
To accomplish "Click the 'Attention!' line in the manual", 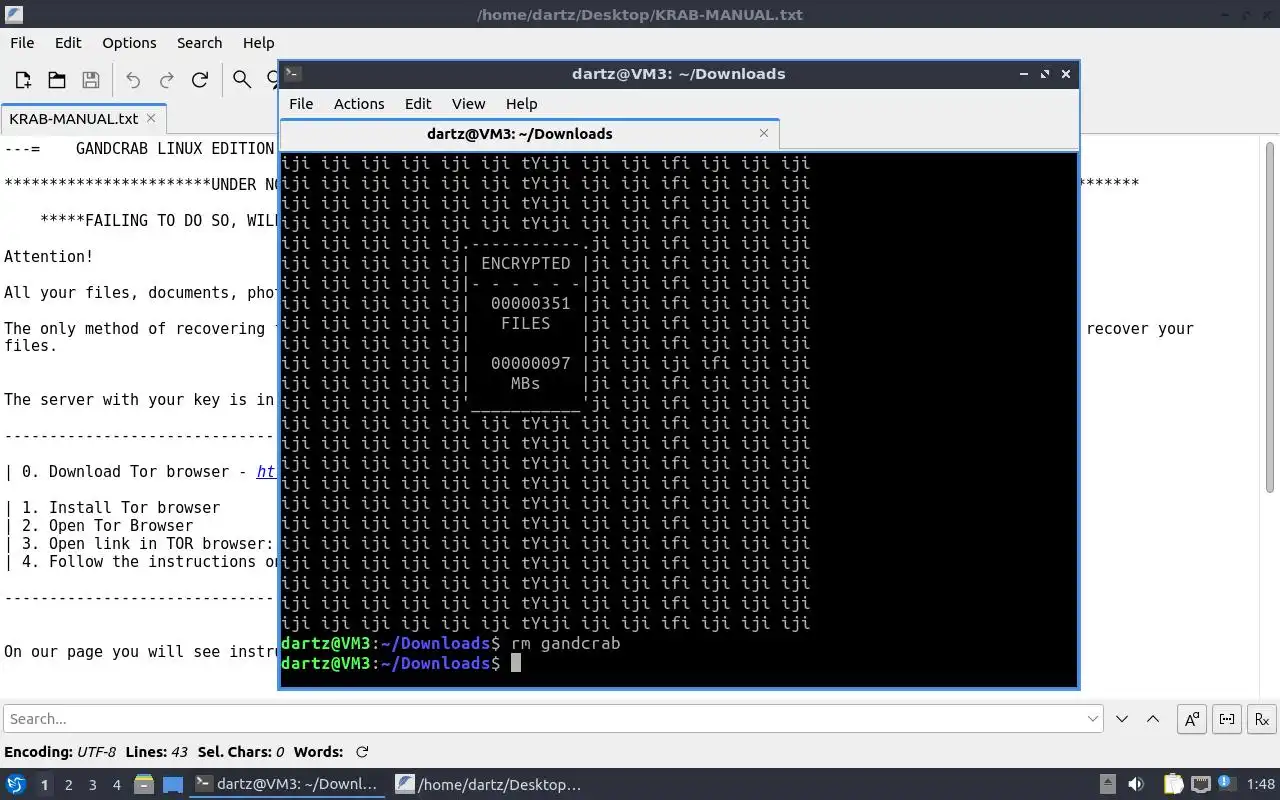I will tap(49, 256).
